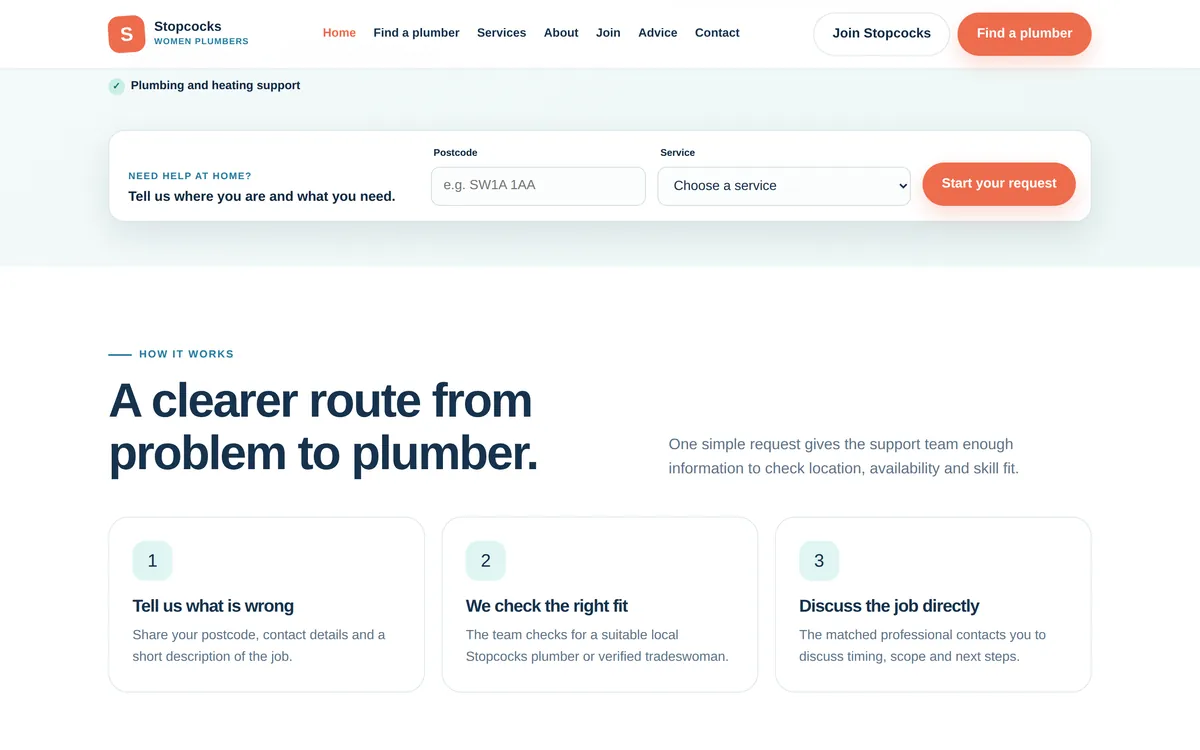Open Find a plumber in navigation menu

point(416,33)
